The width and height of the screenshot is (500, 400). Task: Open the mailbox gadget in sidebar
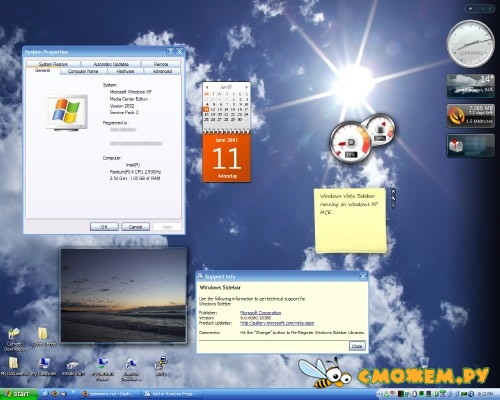tap(470, 145)
